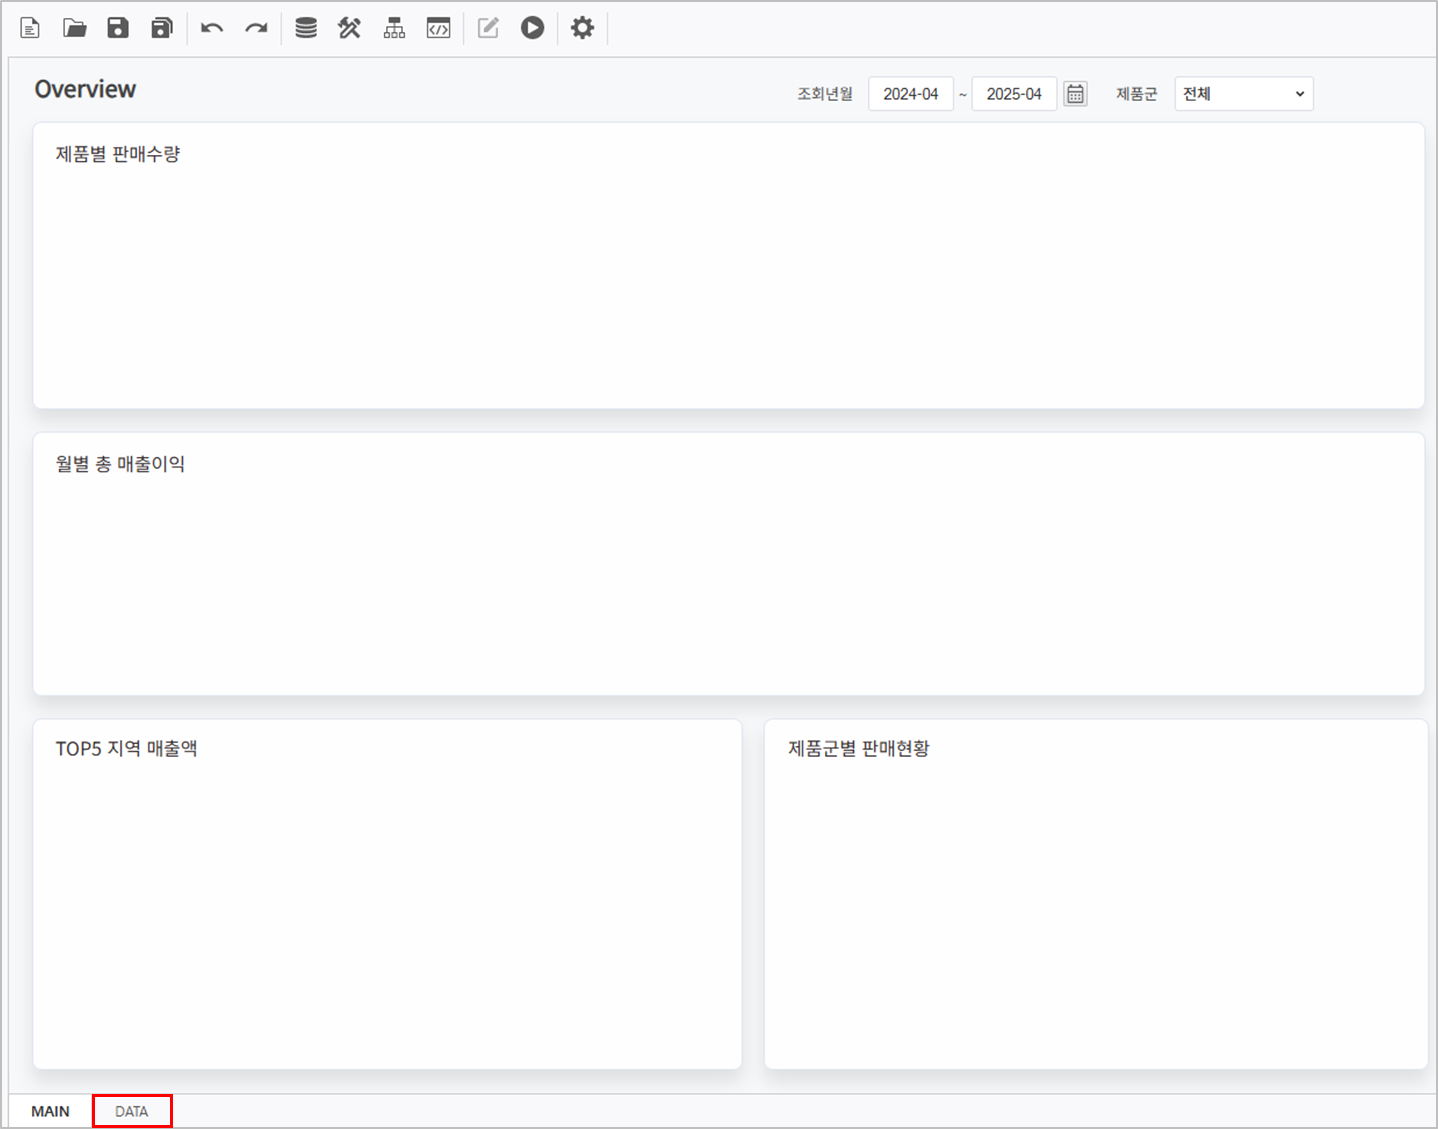This screenshot has width=1438, height=1129.
Task: Open the code view window icon
Action: click(x=438, y=28)
